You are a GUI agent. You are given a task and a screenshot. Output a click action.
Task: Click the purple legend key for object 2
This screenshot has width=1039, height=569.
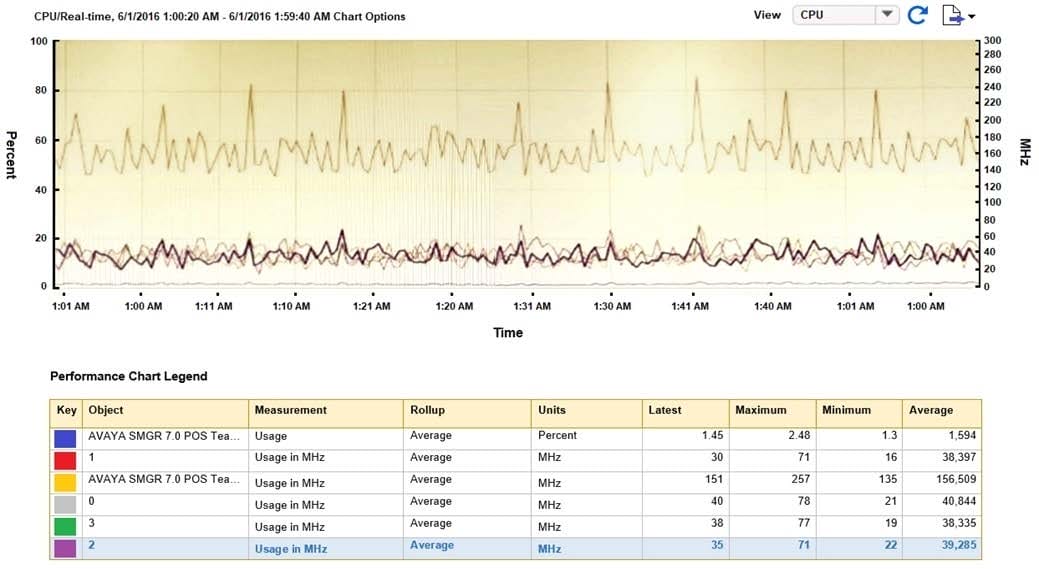[67, 548]
